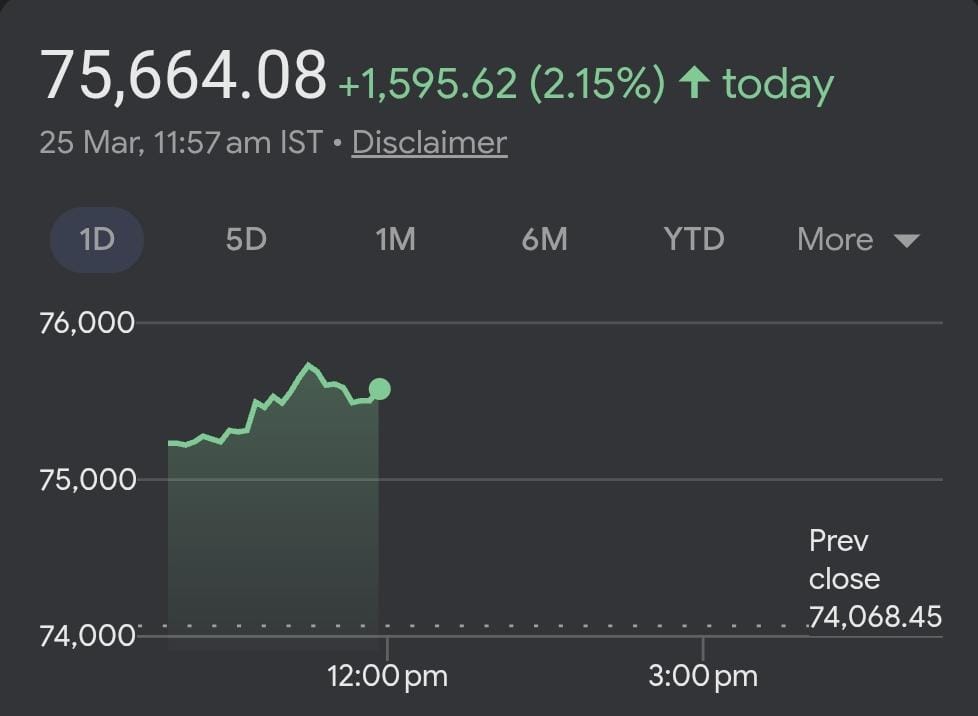This screenshot has height=716, width=978.
Task: Click the dropdown triangle beside More
Action: click(x=906, y=241)
